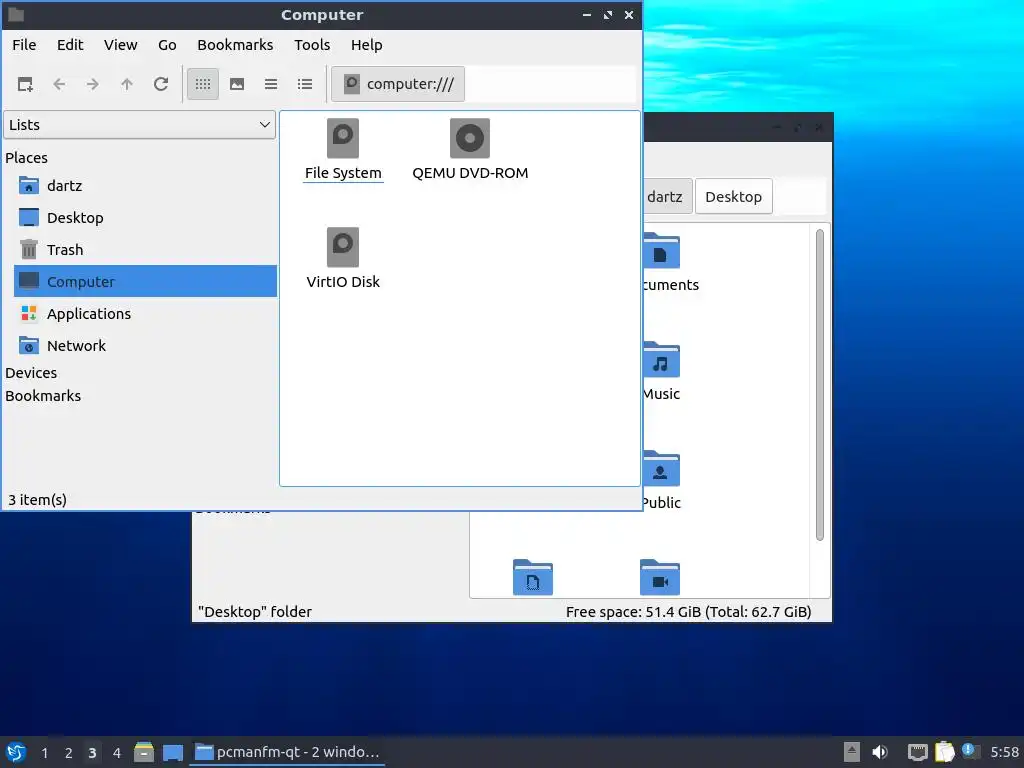Click pcmanfm-qt taskbar window group
Screen dimensions: 1024x768
pos(287,752)
